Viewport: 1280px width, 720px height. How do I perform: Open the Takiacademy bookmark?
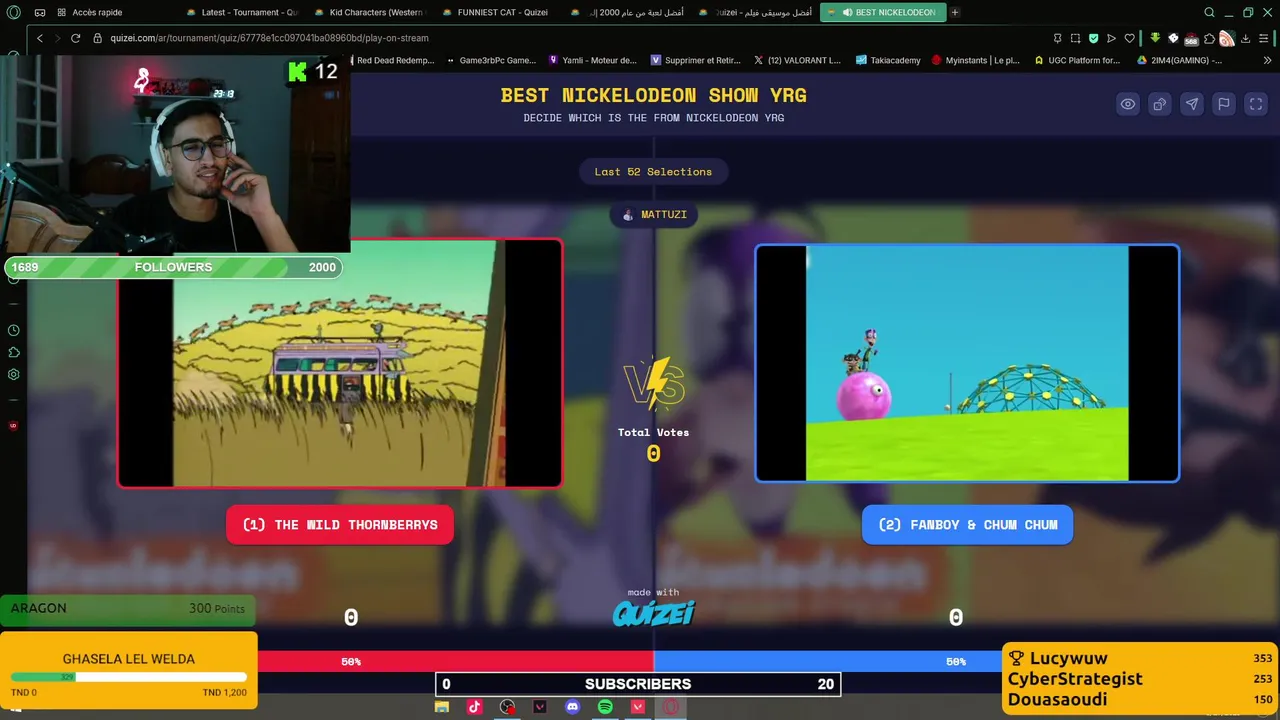(x=888, y=60)
